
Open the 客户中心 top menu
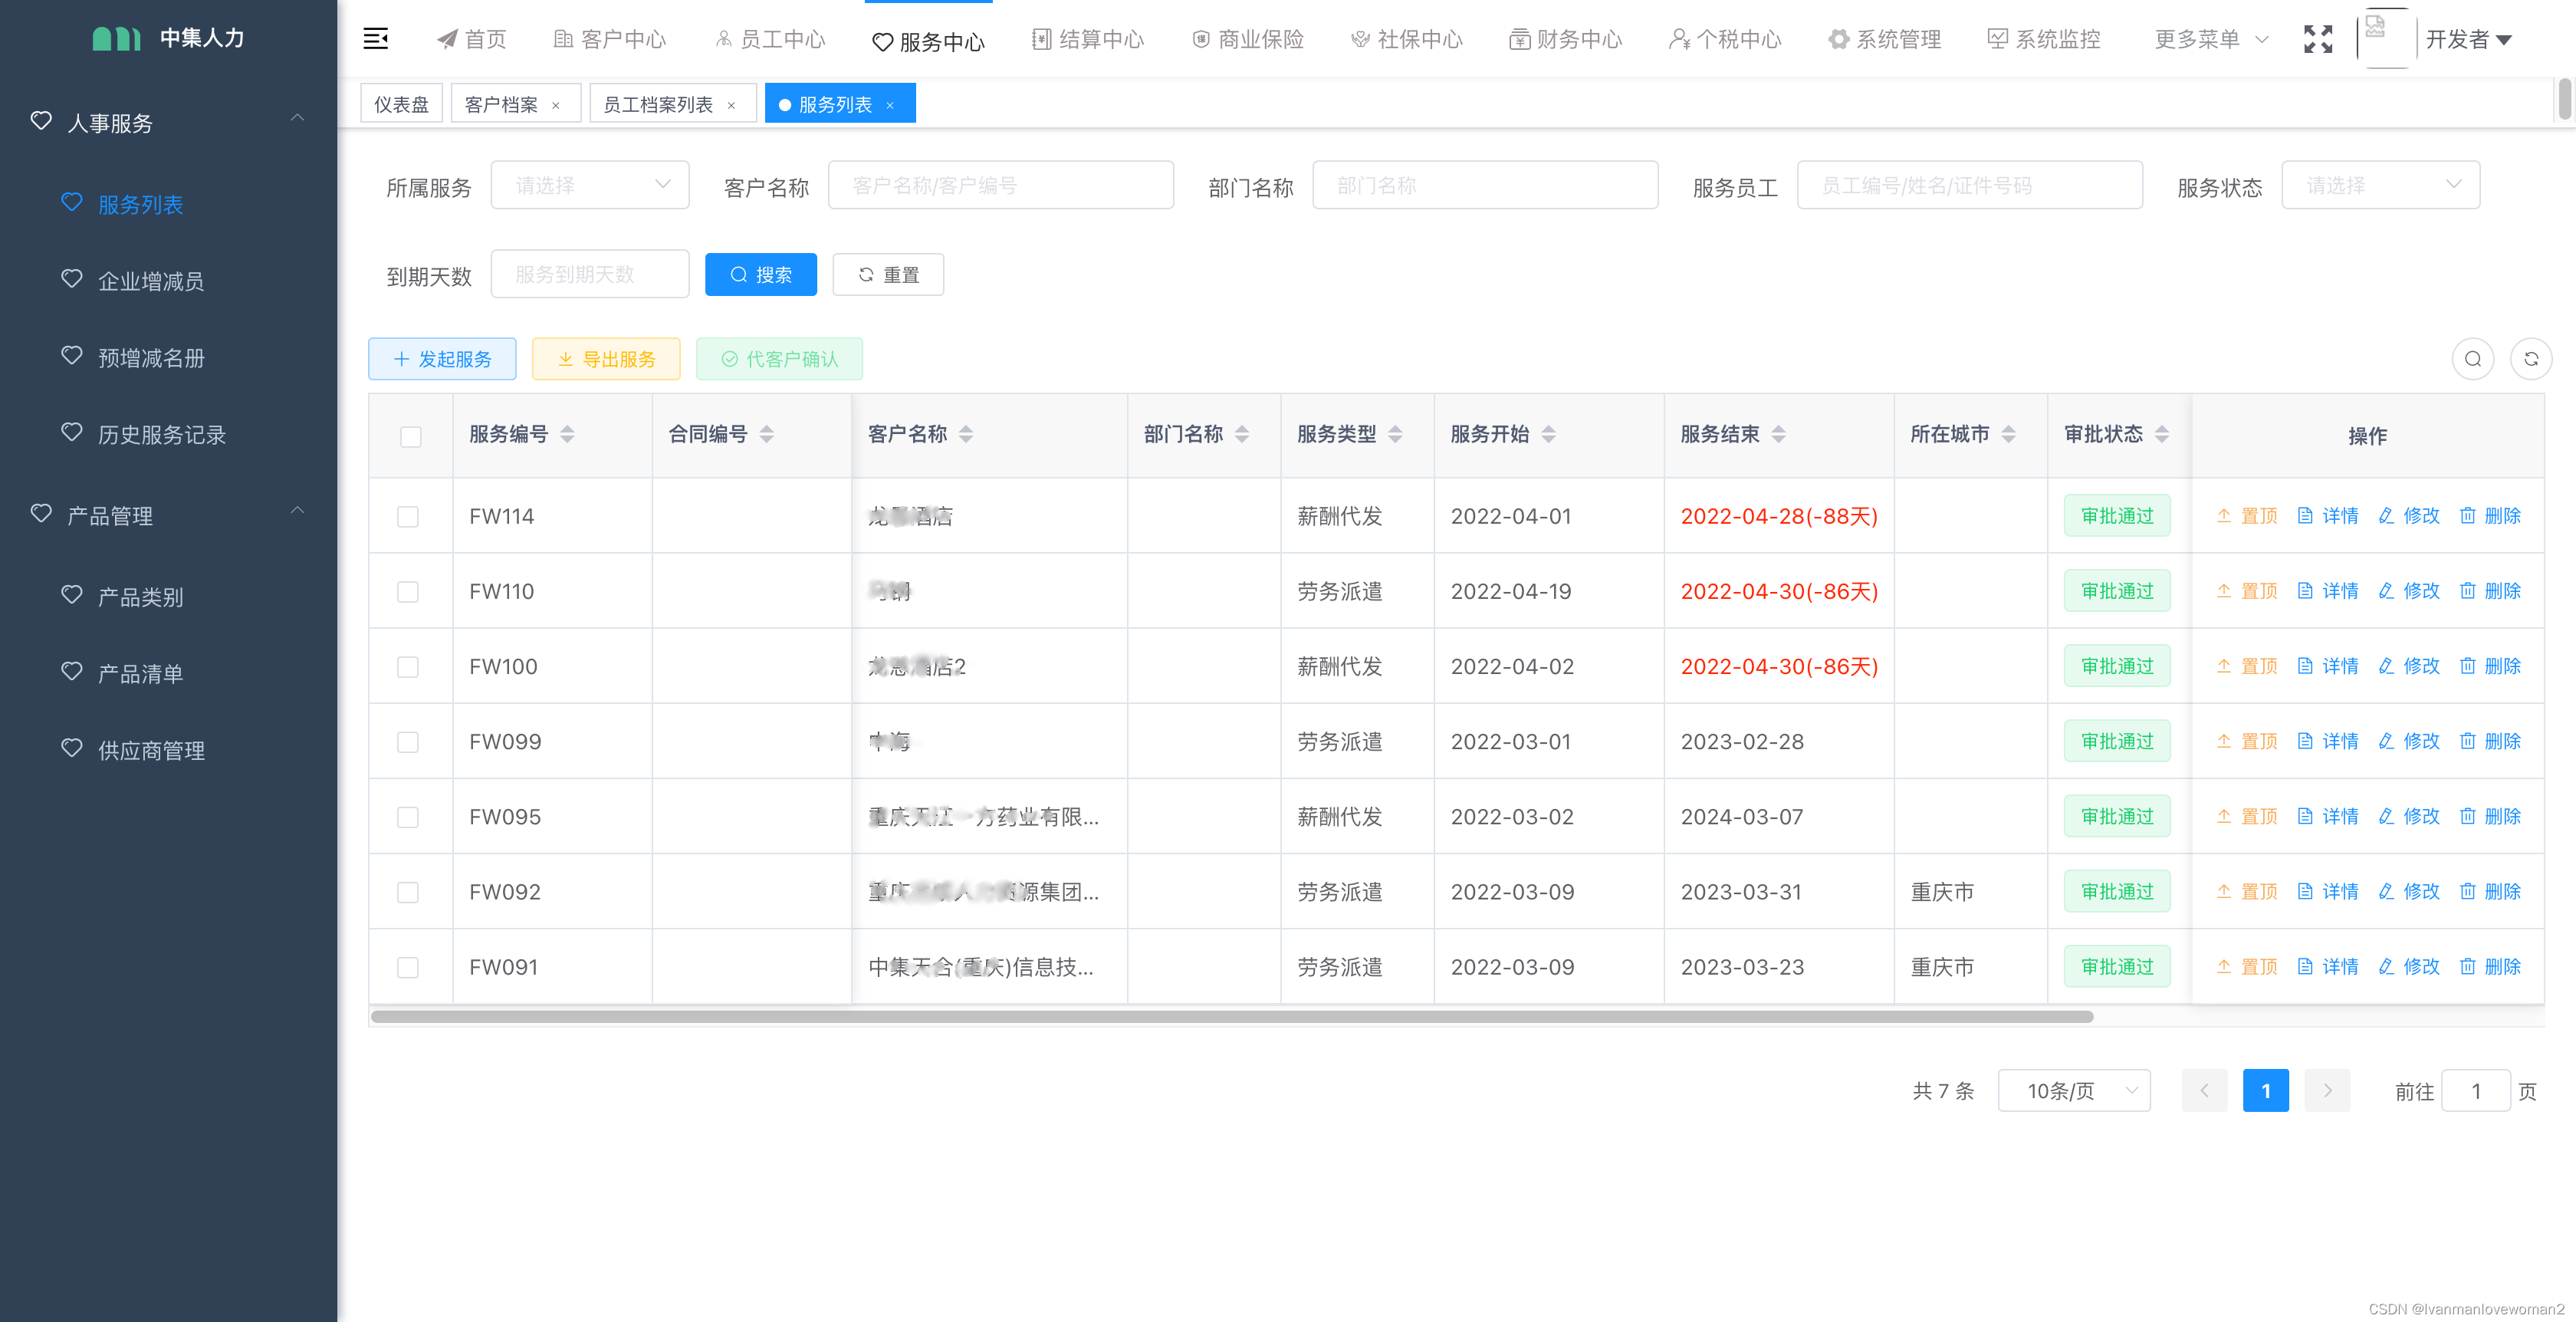tap(610, 39)
